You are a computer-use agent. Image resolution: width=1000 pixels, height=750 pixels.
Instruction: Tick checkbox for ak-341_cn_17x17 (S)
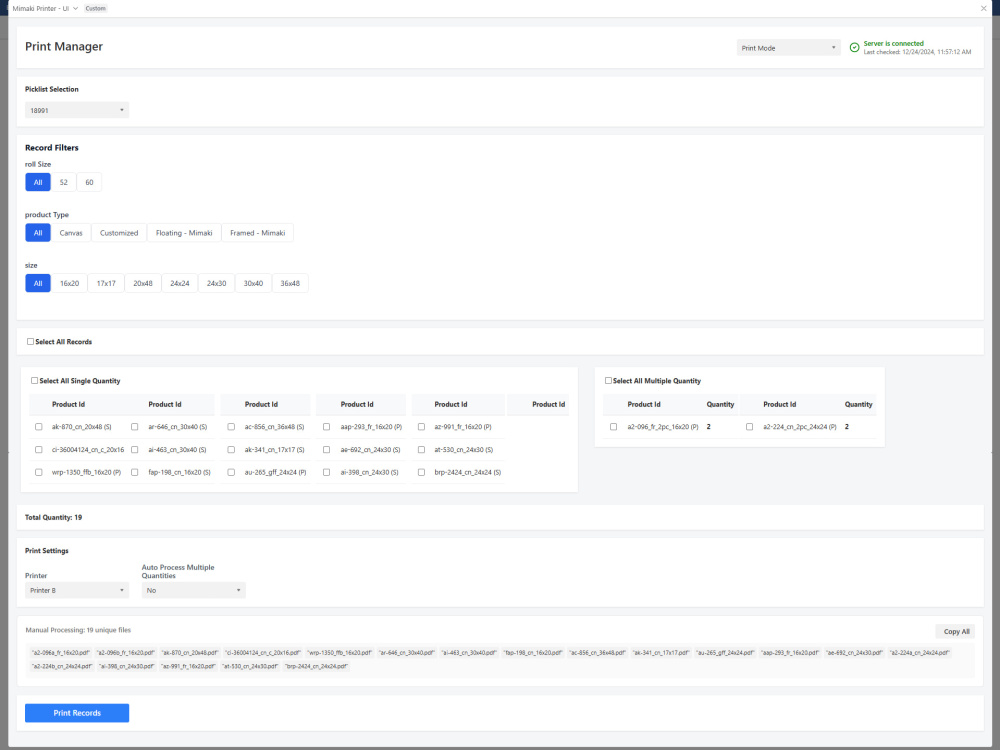(231, 450)
